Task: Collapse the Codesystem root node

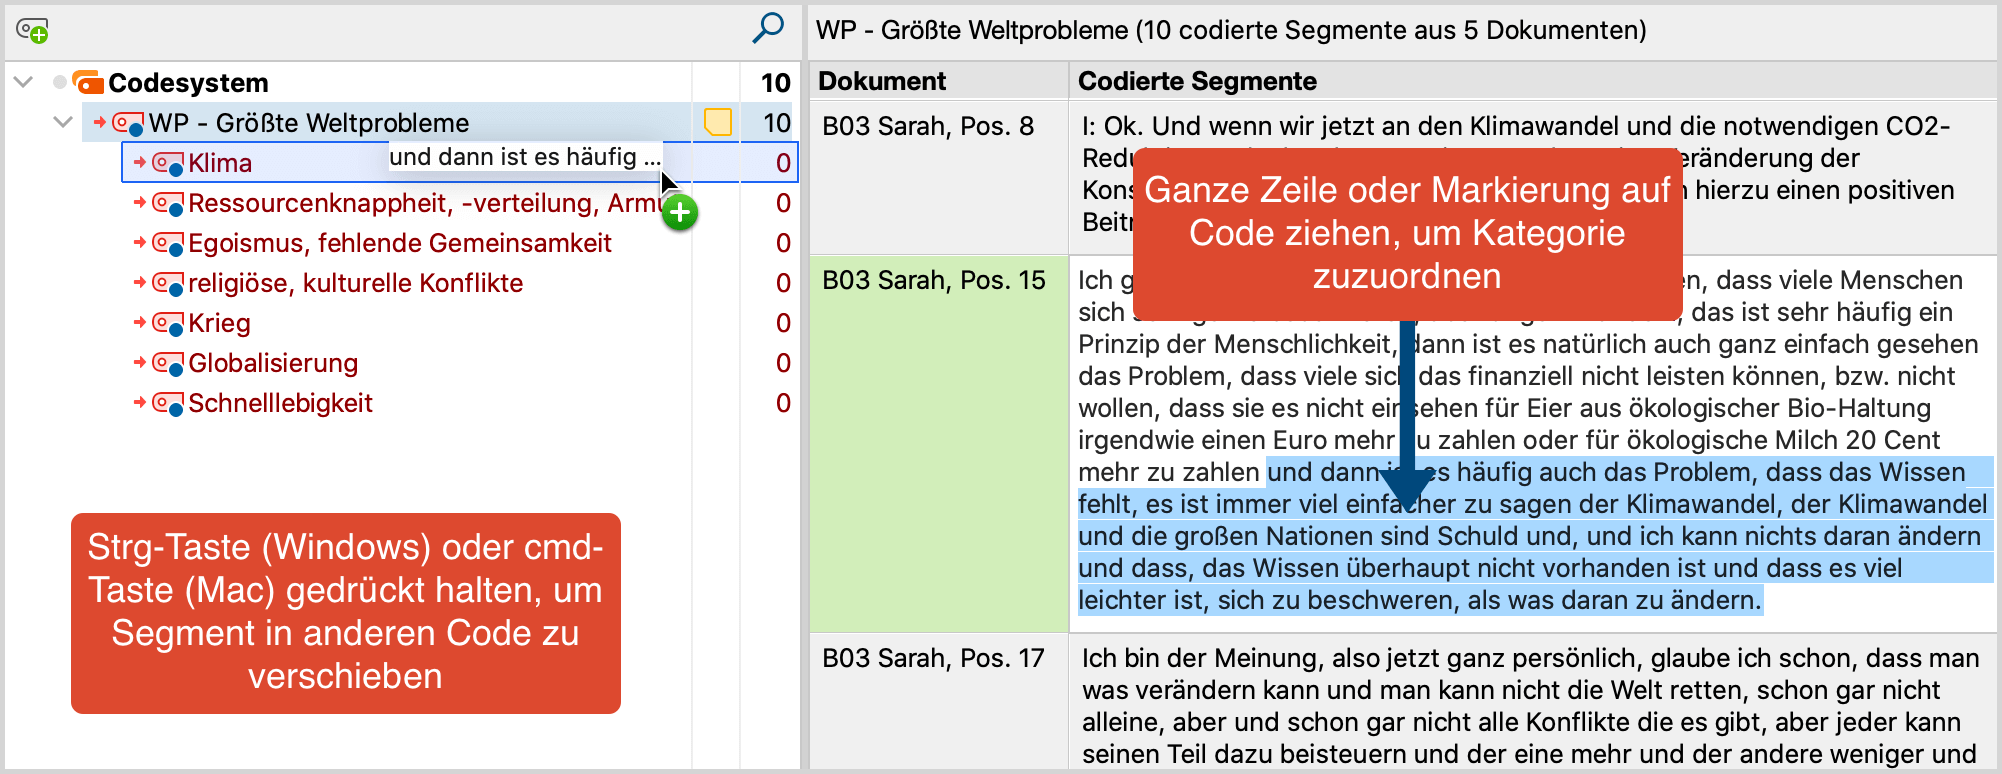Action: (x=24, y=82)
